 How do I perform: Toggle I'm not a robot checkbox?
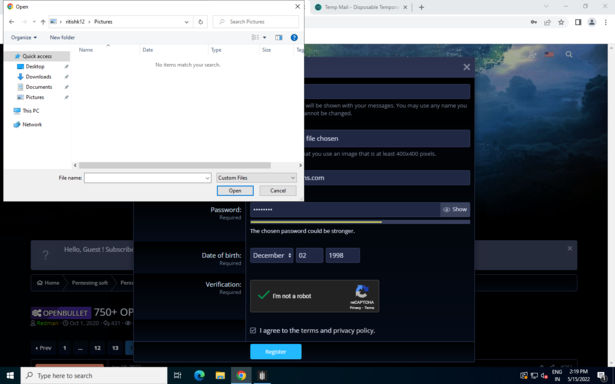pos(264,296)
